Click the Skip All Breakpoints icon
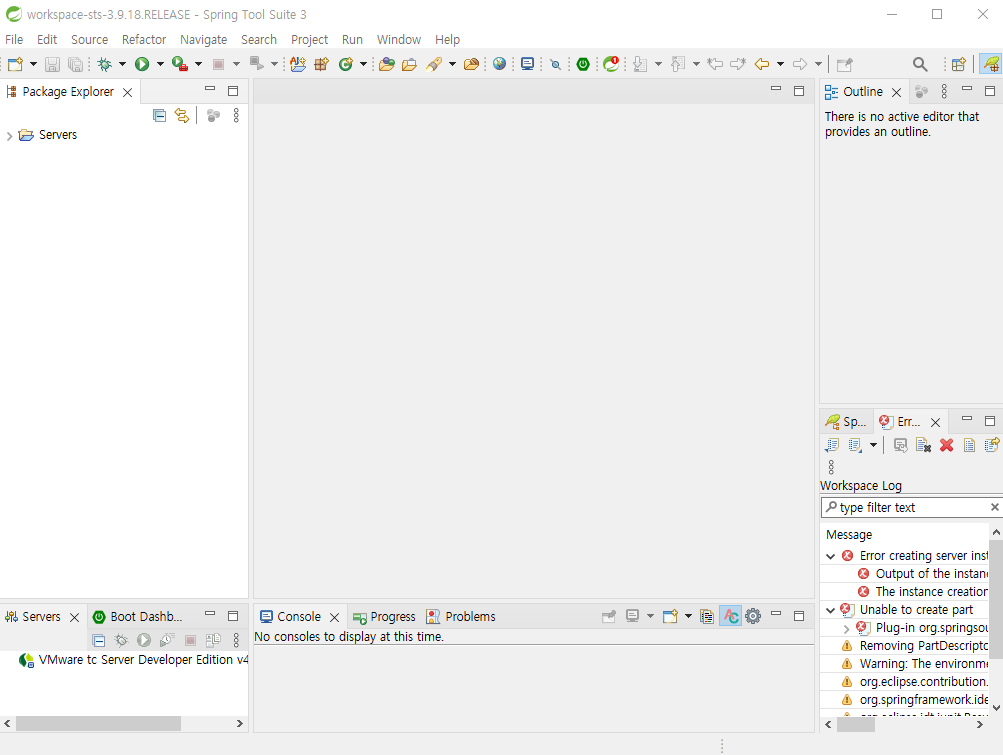 (x=555, y=64)
